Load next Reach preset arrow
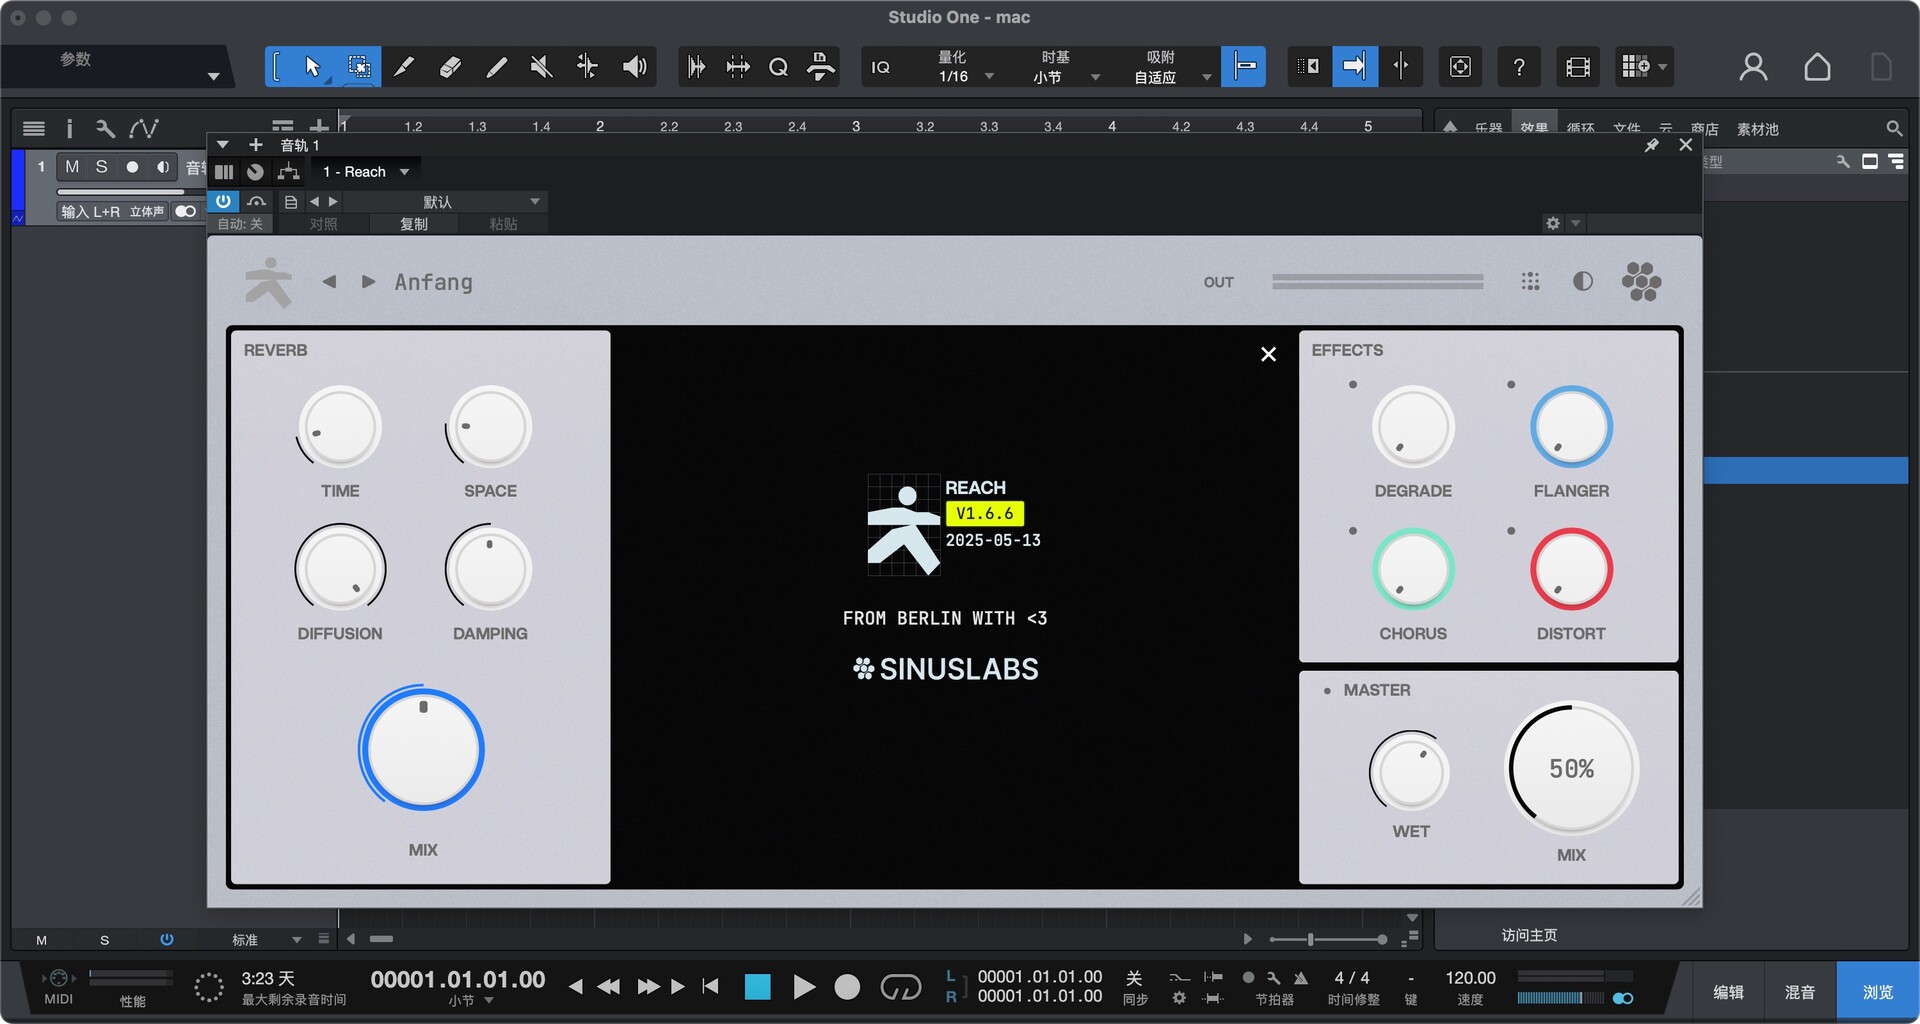Viewport: 1920px width, 1024px height. click(x=368, y=282)
